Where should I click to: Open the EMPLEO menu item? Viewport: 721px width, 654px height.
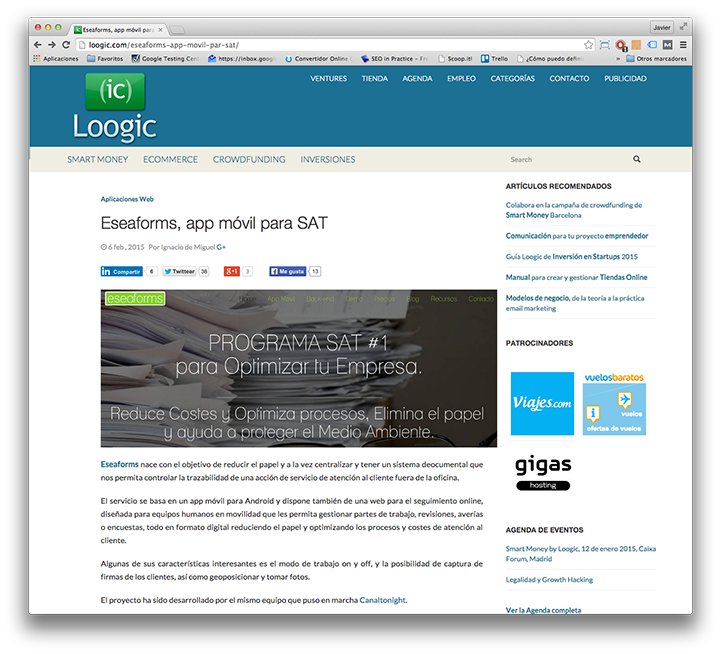click(x=461, y=79)
